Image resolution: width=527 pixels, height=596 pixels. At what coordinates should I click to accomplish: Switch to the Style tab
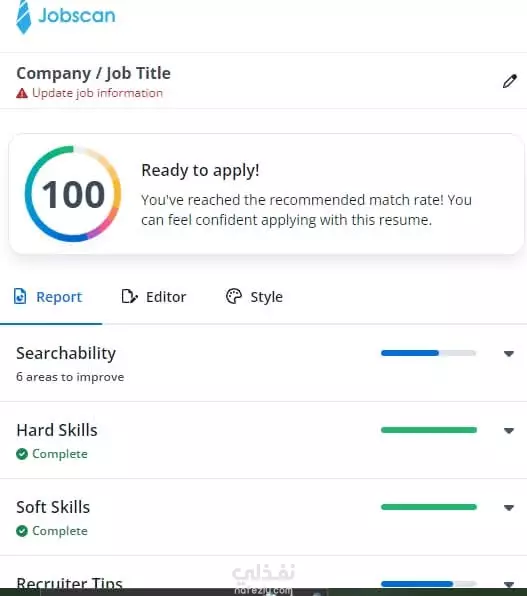[x=254, y=297]
